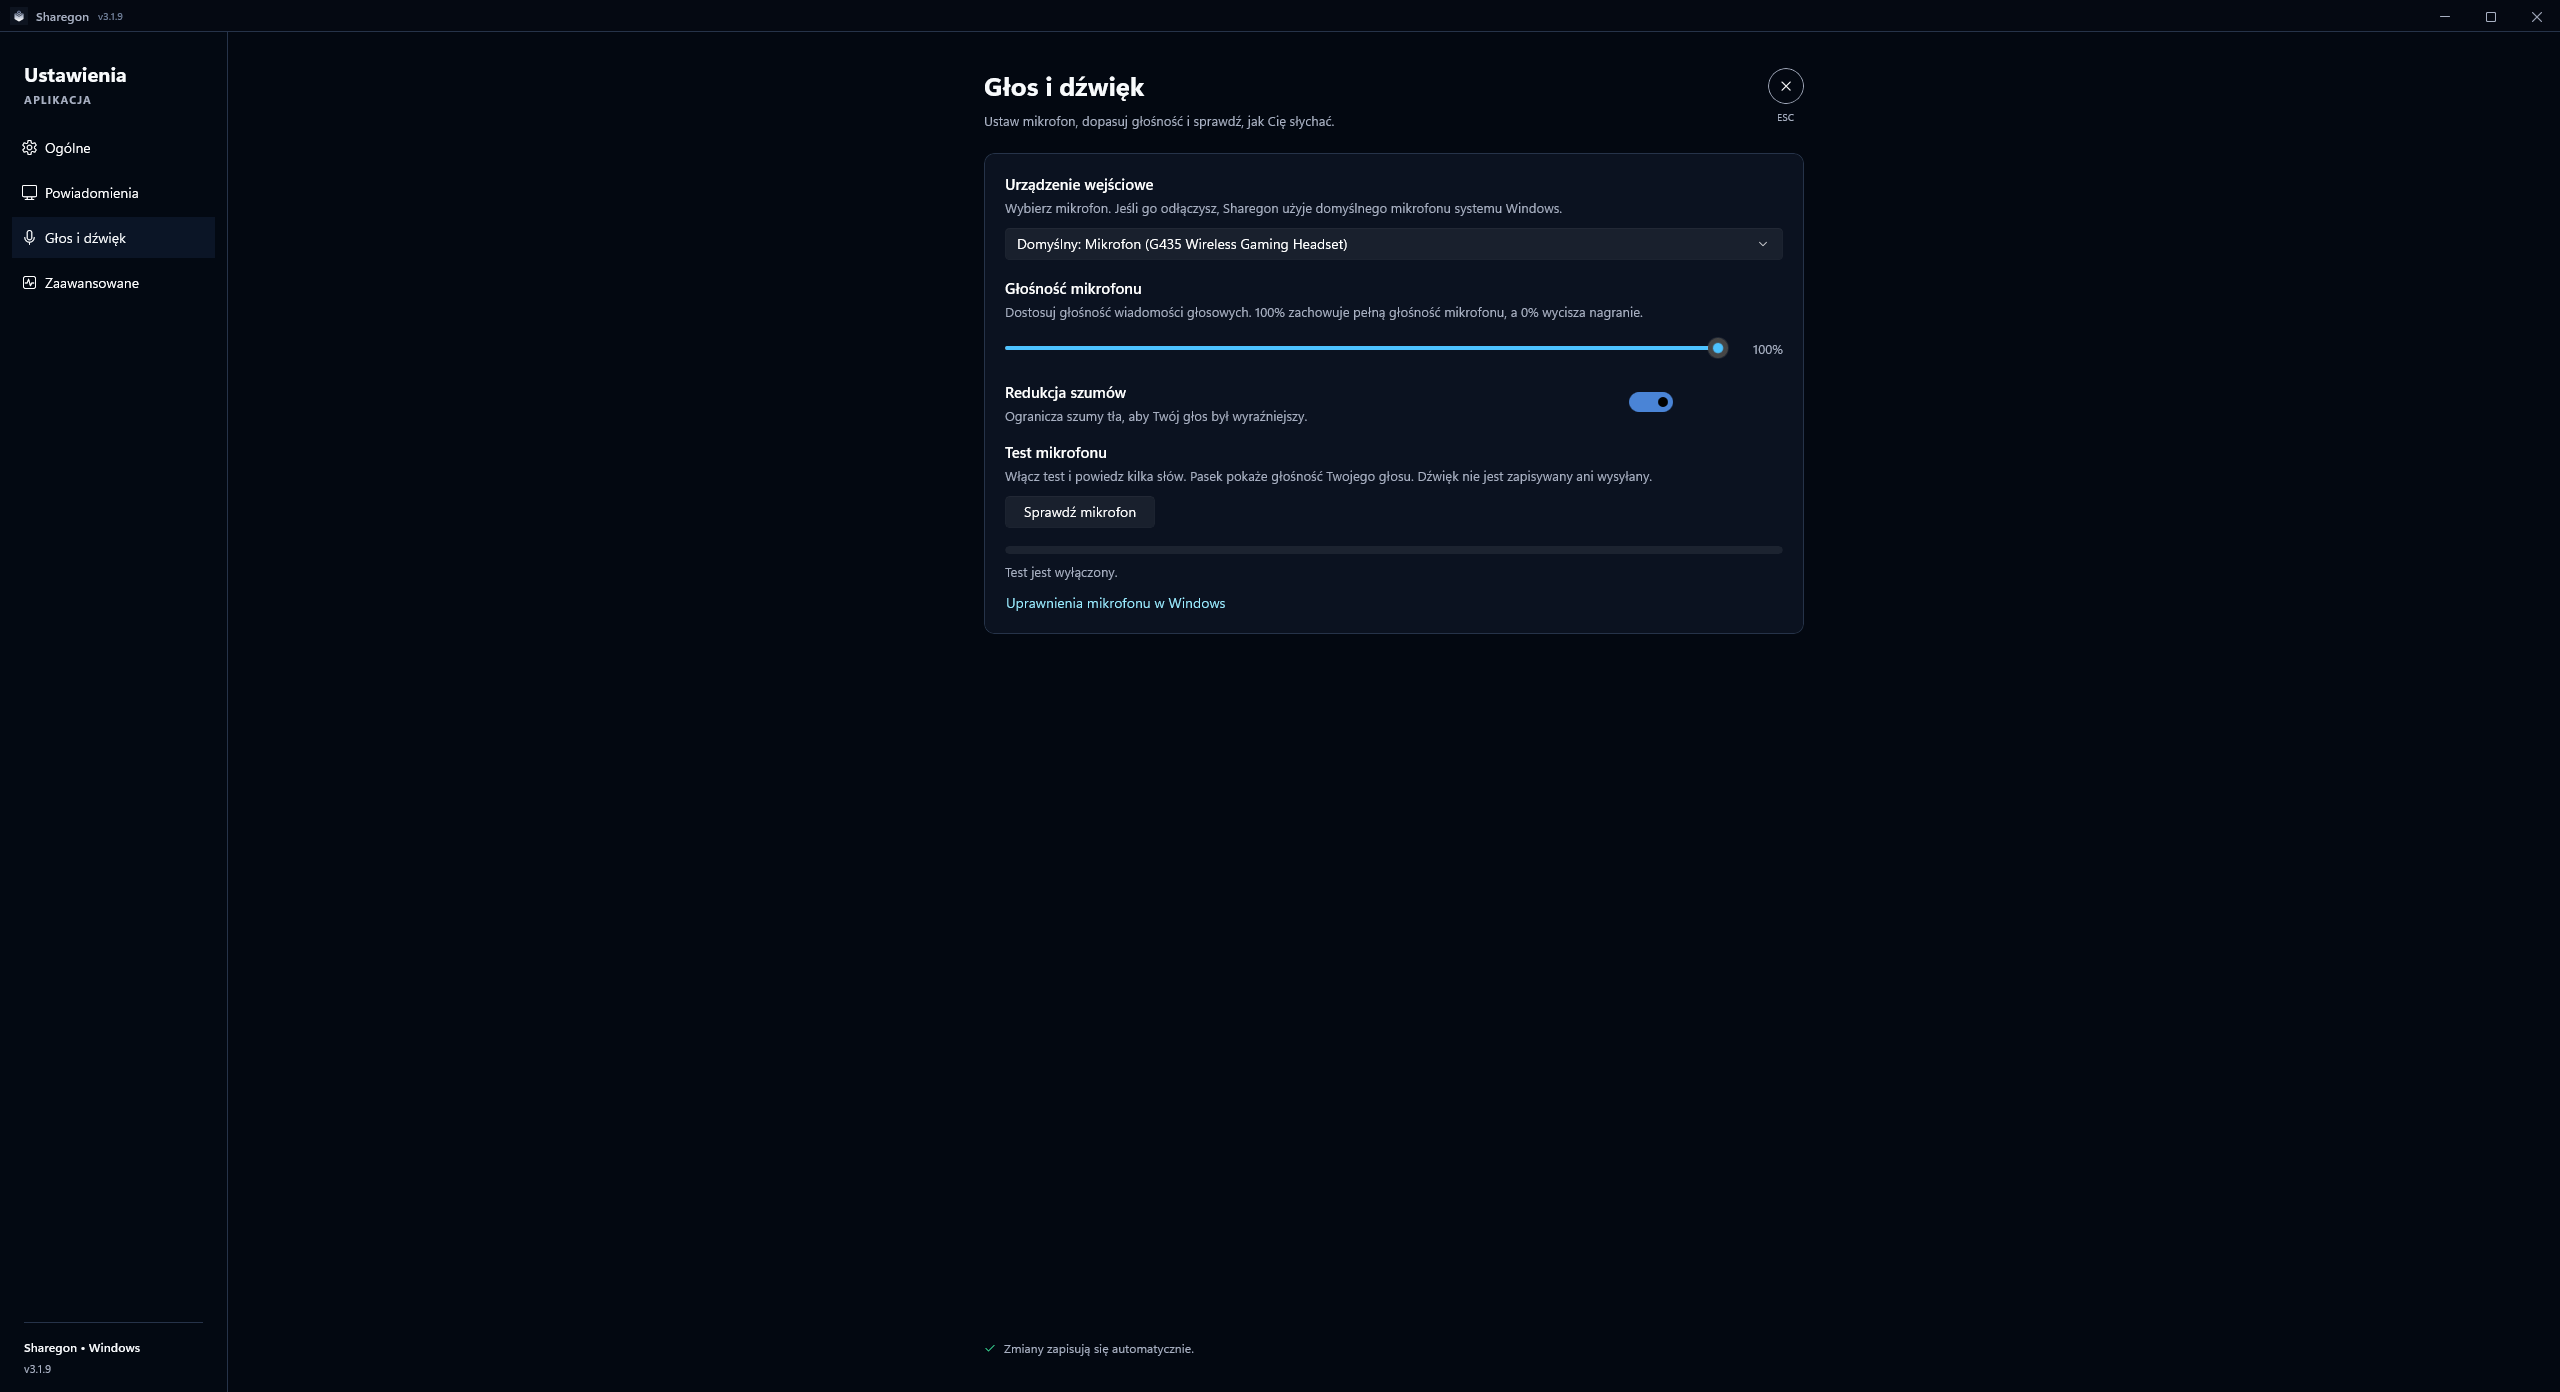Click the 'Głośność mikrofonu' heading

(x=1073, y=289)
